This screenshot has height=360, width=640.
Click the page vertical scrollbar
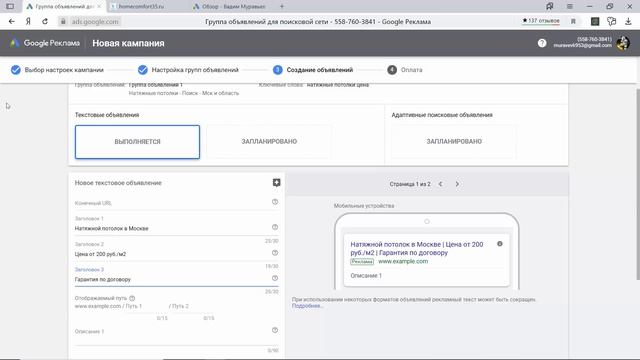point(637,184)
